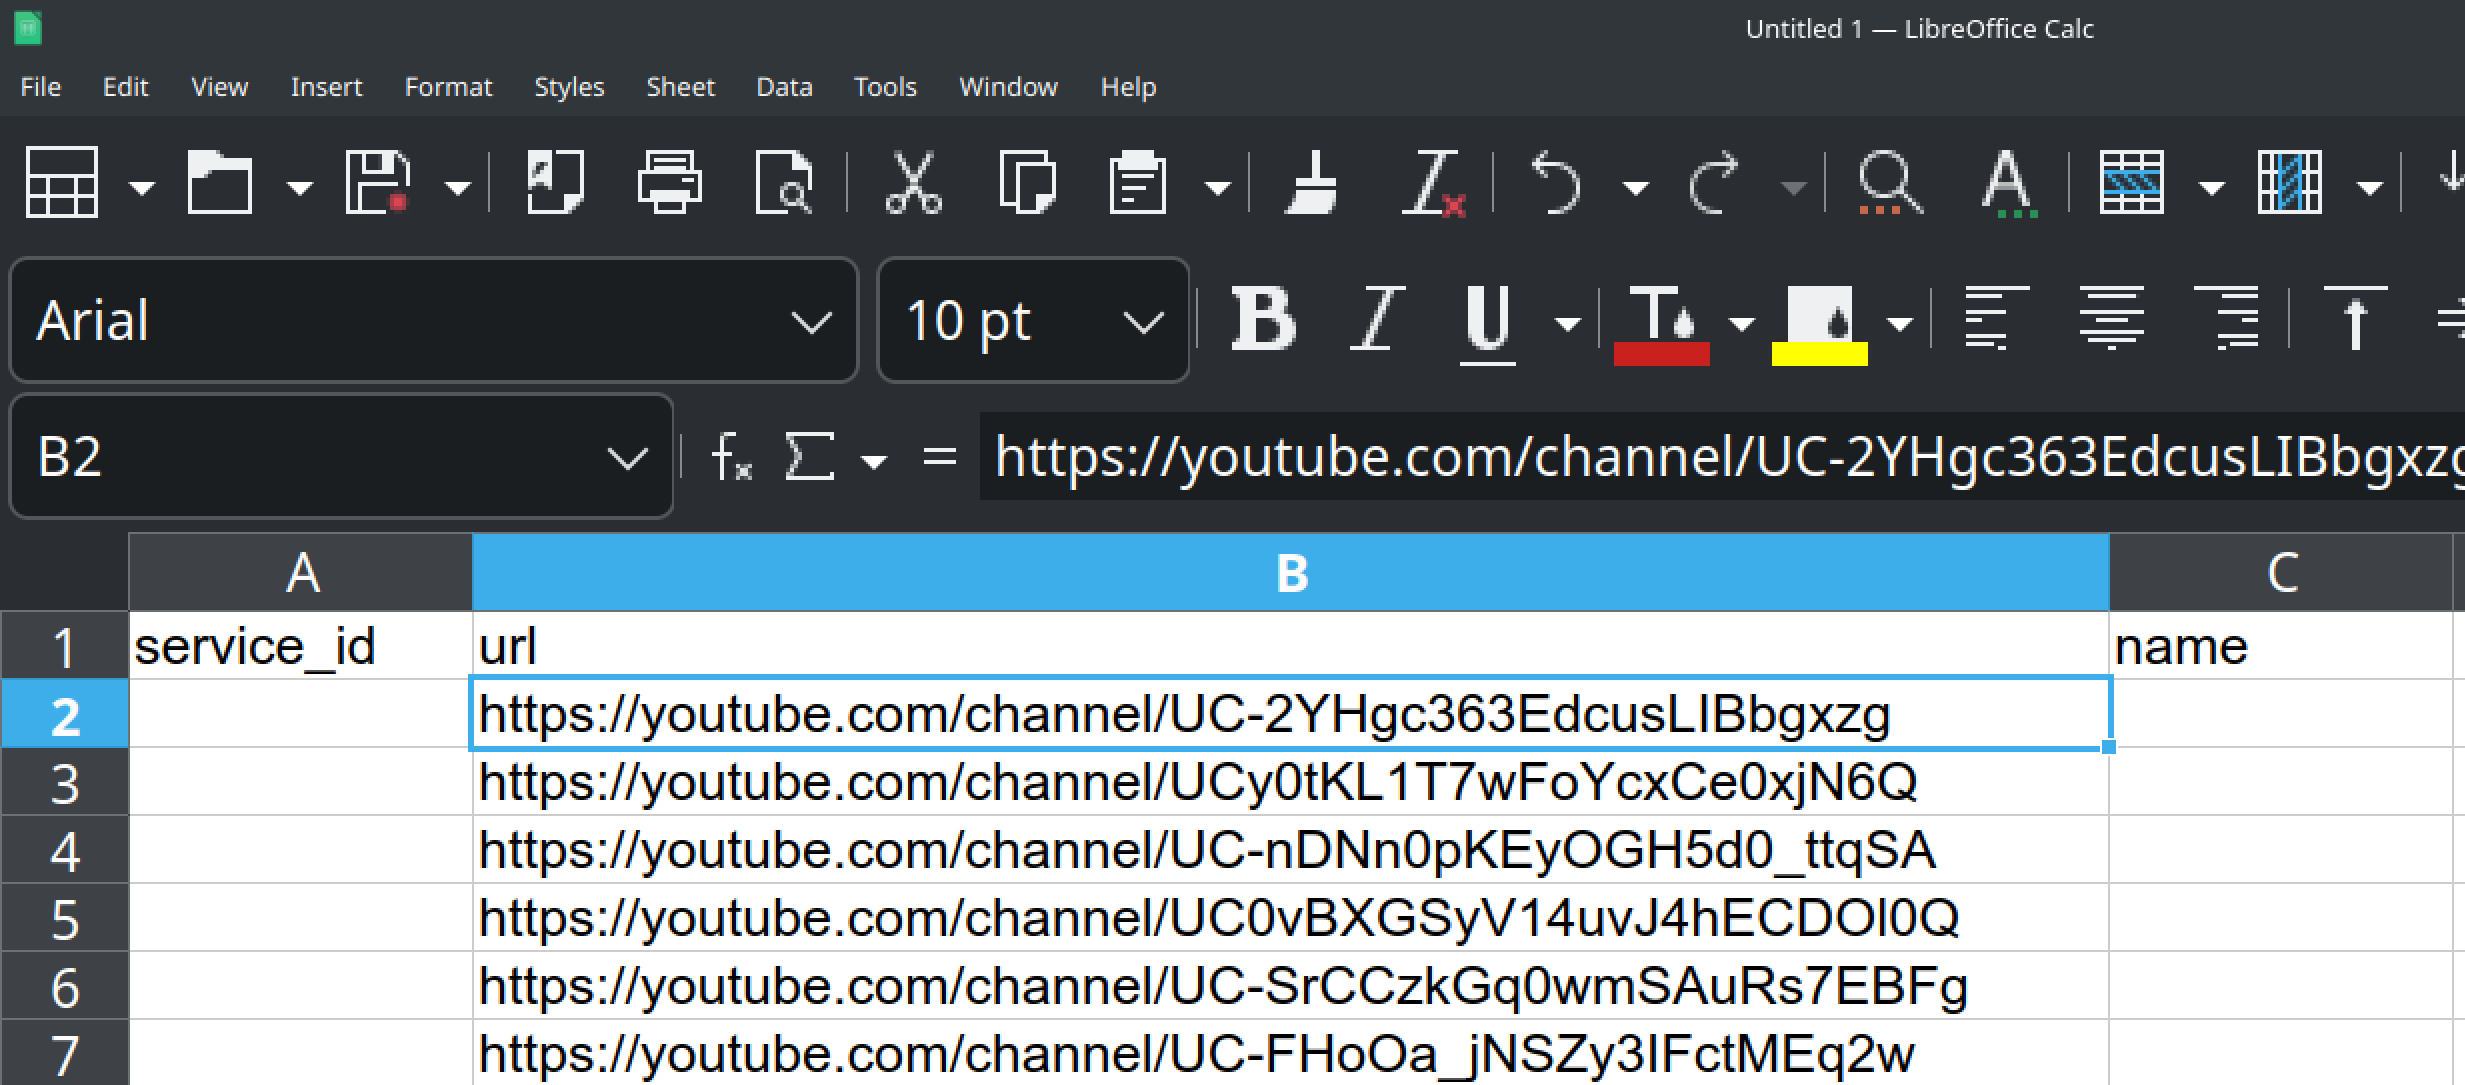Toggle Align Top vertical alignment
Viewport: 2465px width, 1085px height.
point(2355,318)
